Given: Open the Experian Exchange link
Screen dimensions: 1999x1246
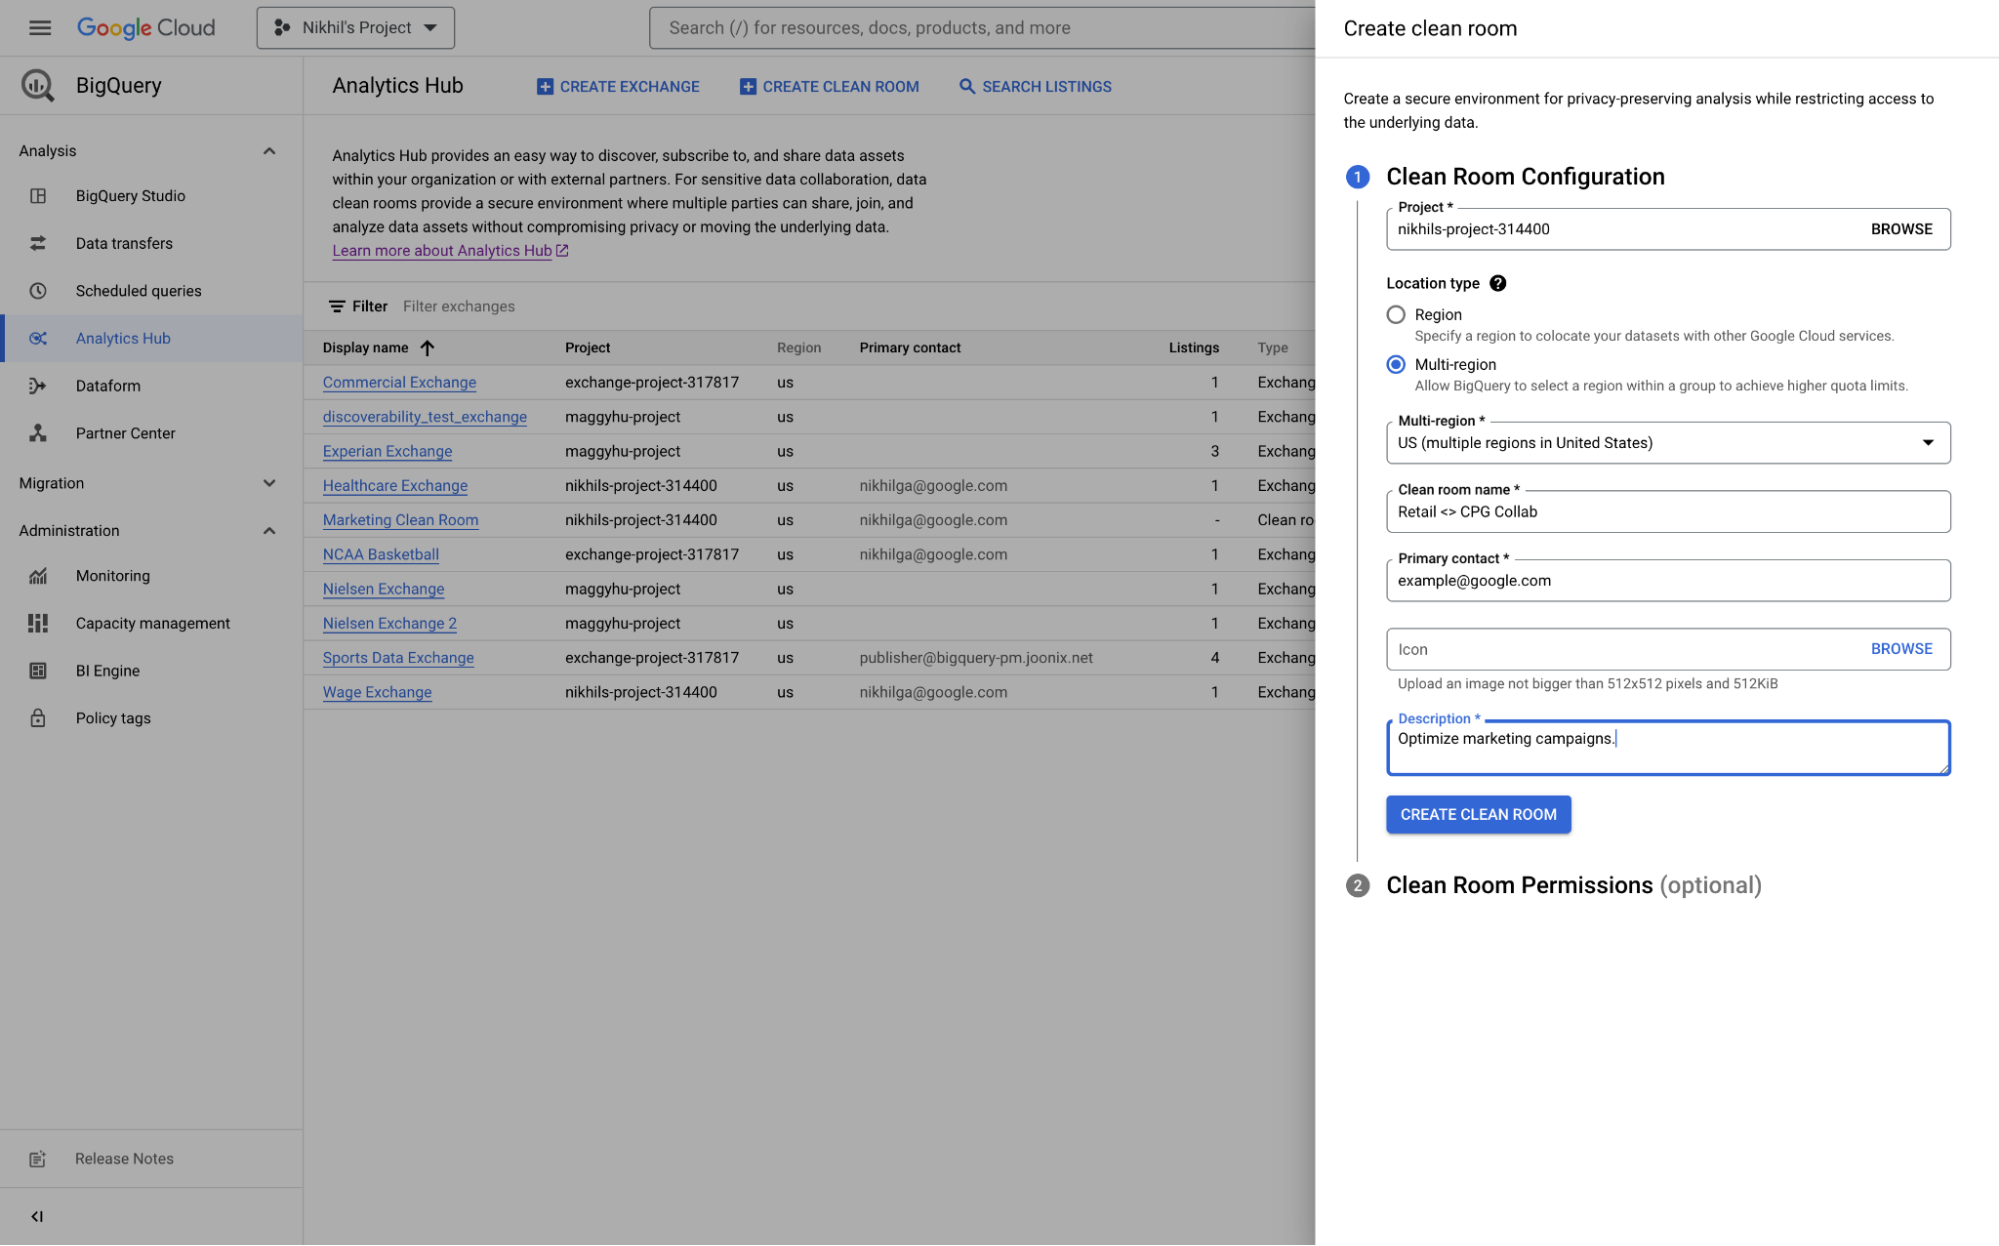Looking at the screenshot, I should 387,451.
